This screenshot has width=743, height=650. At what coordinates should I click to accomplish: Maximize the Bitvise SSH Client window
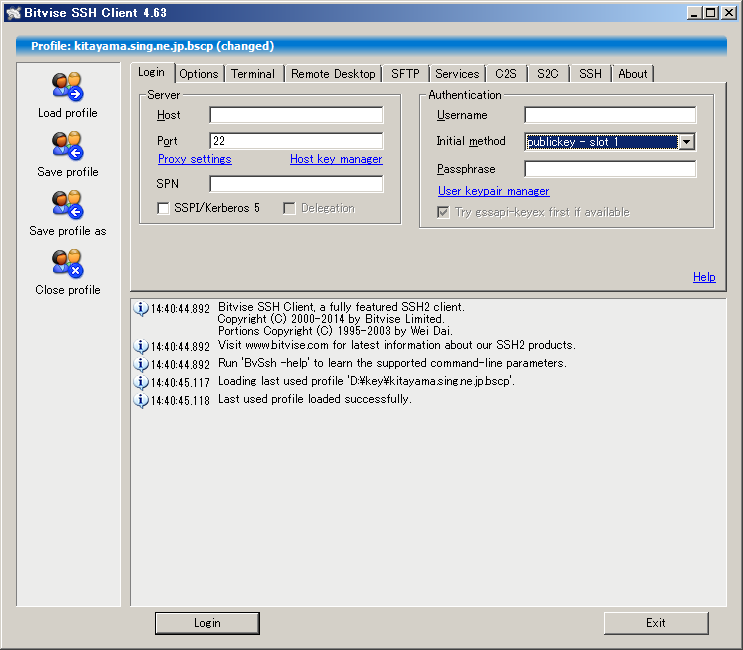pos(711,13)
